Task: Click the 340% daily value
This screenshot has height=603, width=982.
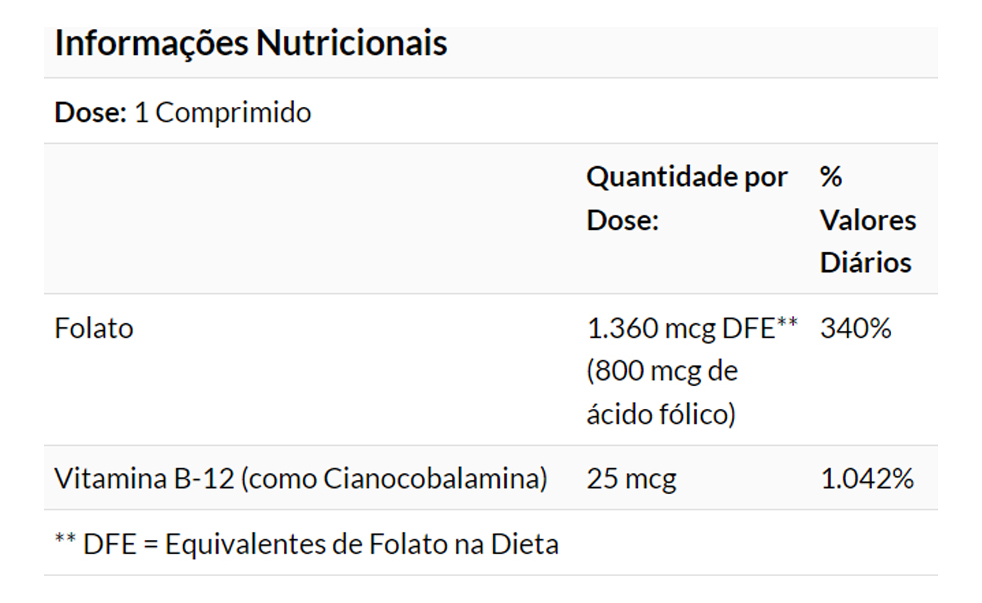Action: click(x=855, y=328)
